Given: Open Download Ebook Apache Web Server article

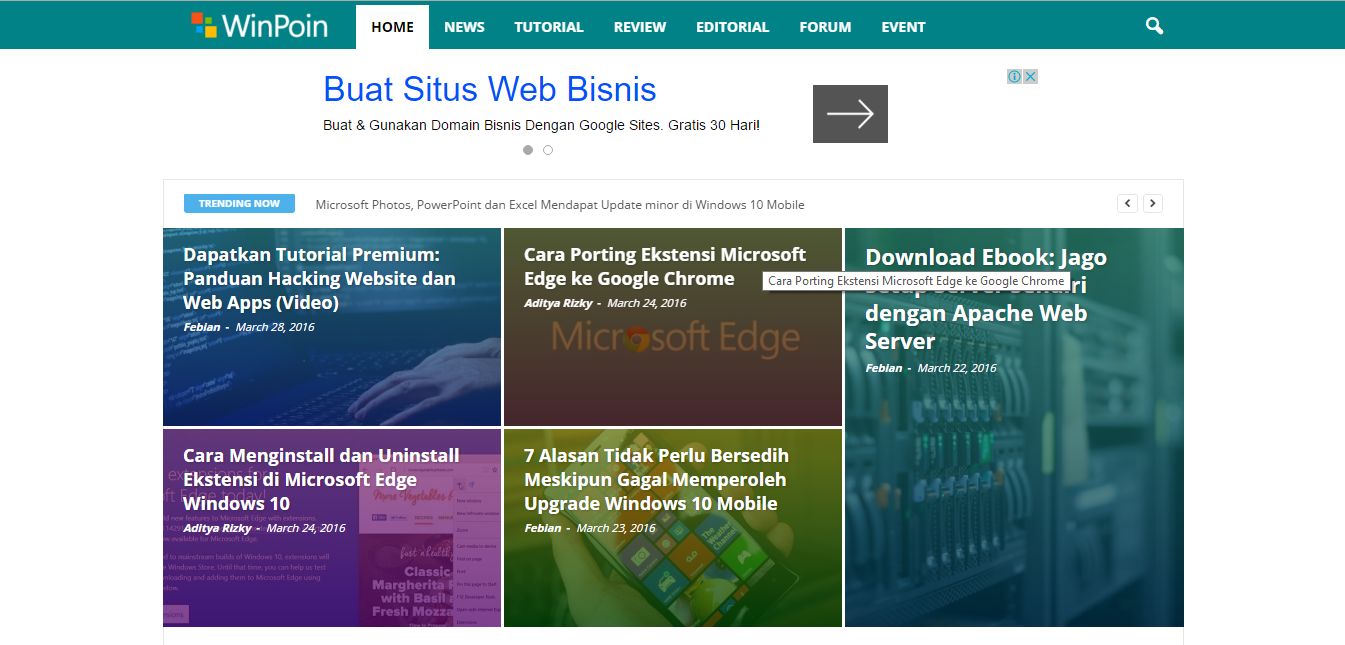Looking at the screenshot, I should point(986,299).
